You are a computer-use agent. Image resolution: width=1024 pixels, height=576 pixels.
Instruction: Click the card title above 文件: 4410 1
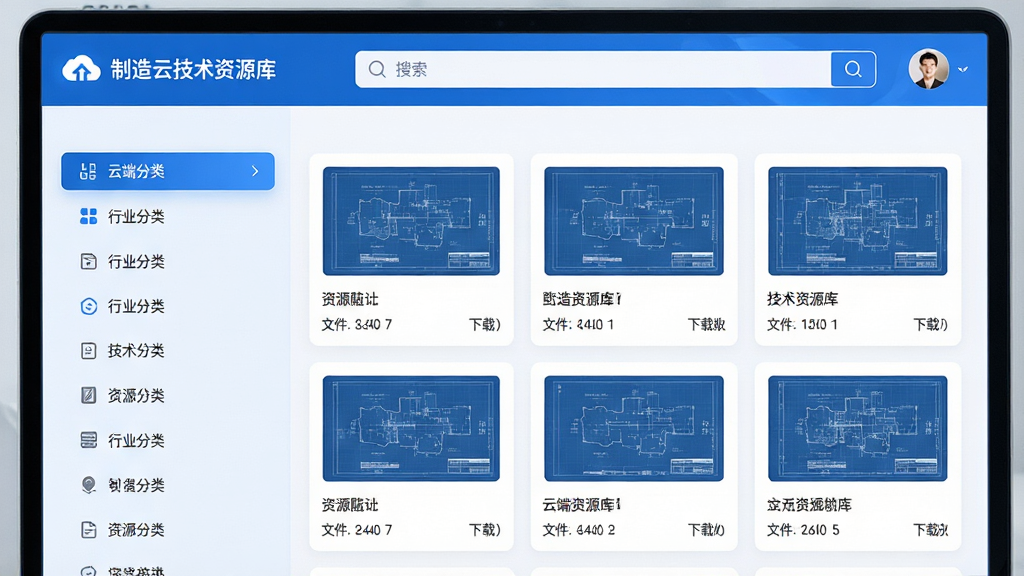[582, 299]
